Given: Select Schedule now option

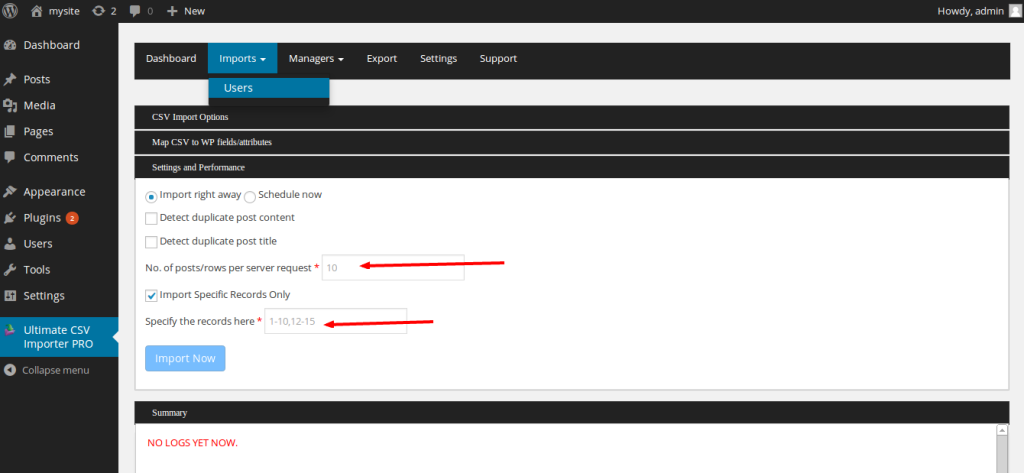Looking at the screenshot, I should 250,197.
